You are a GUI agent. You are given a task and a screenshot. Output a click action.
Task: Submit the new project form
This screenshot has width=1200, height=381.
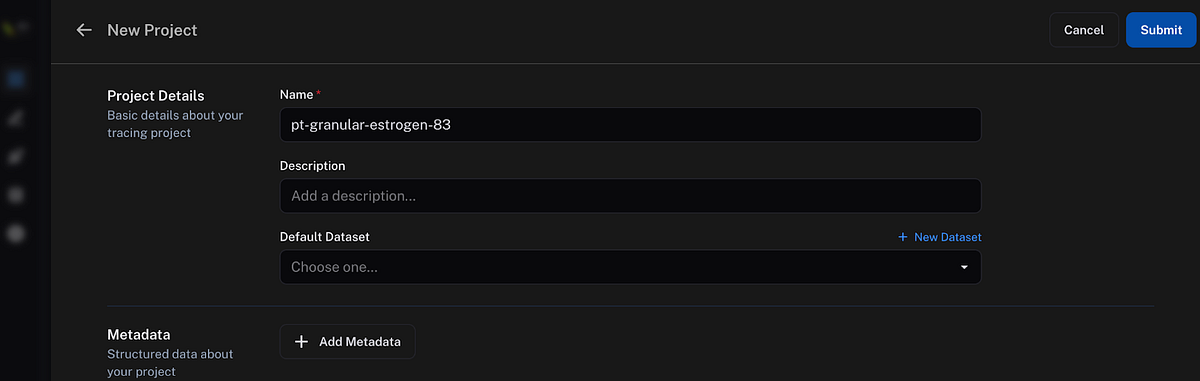point(1161,30)
